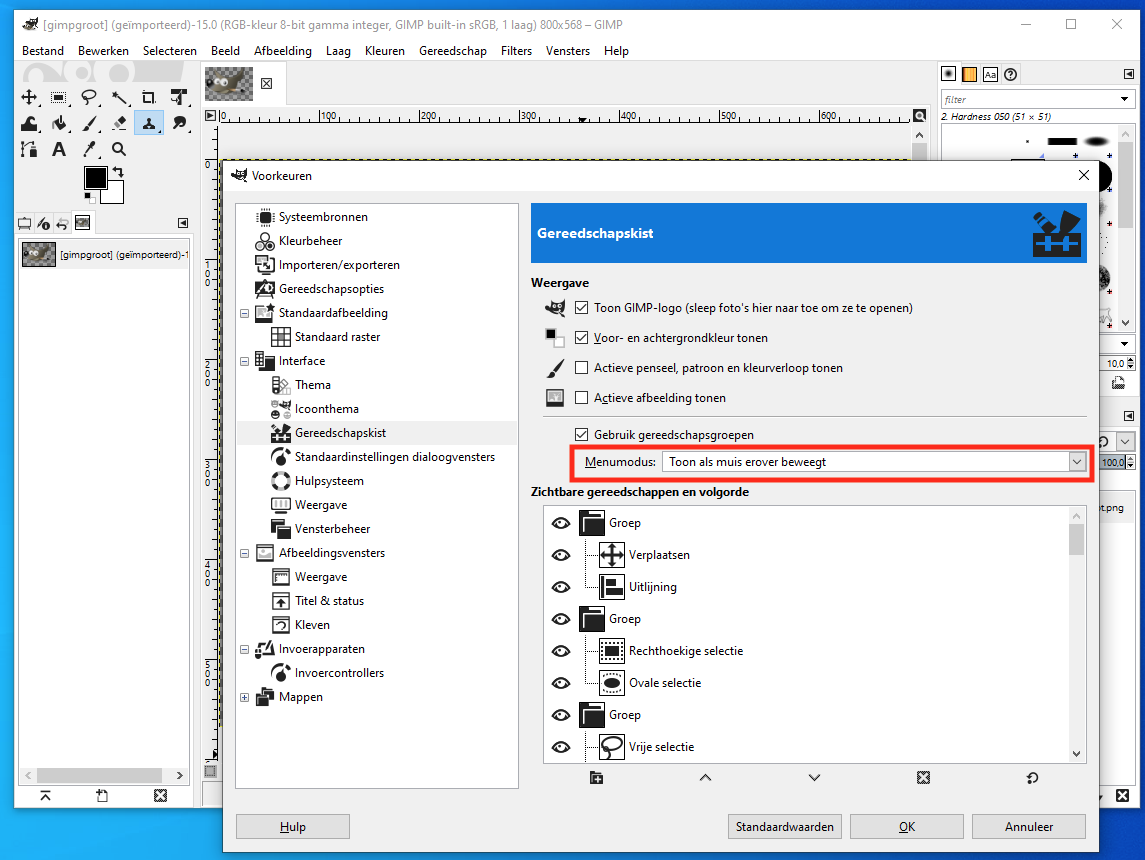1145x860 pixels.
Task: Enable 'Actieve afbeelding tonen' checkbox
Action: pos(582,398)
